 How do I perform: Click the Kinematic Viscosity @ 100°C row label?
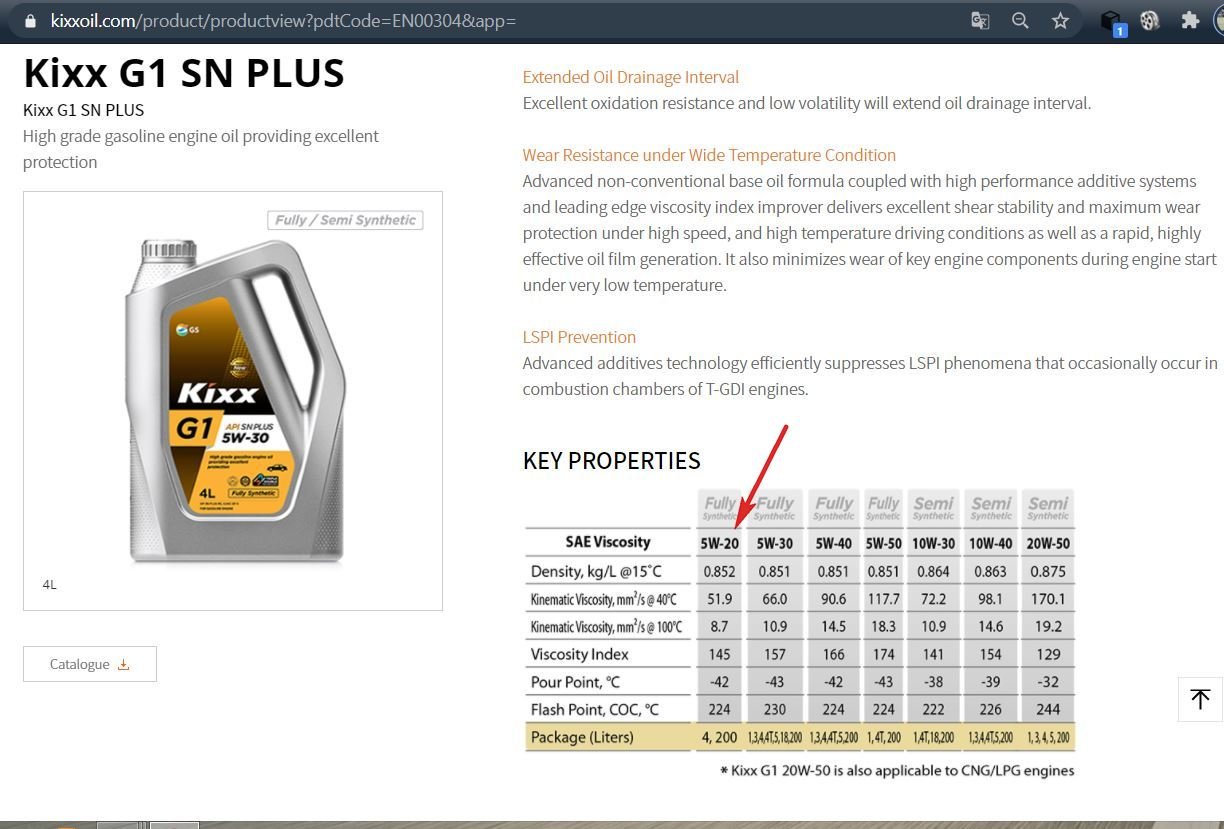click(606, 627)
